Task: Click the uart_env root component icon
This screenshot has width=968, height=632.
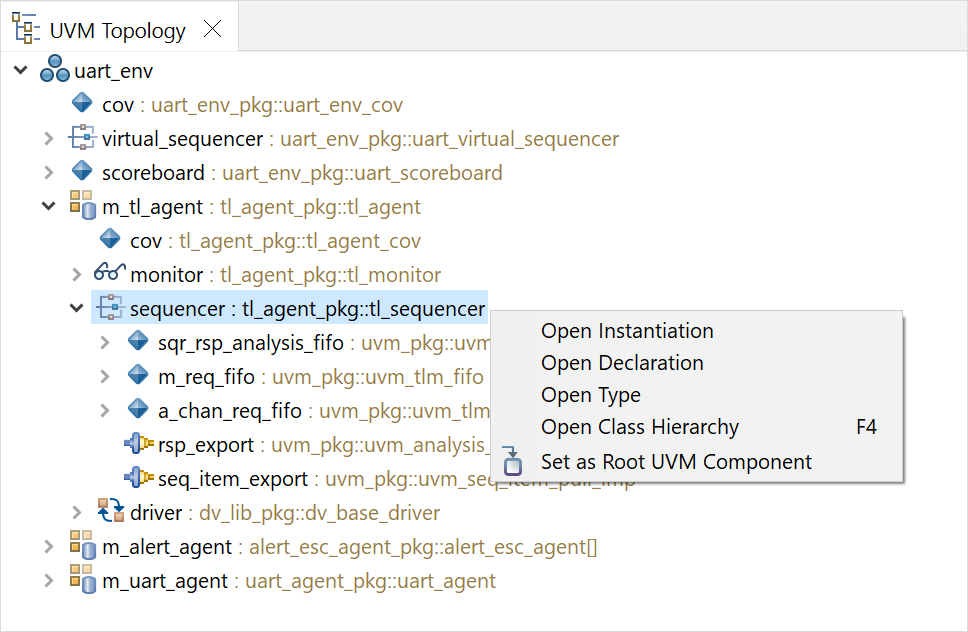Action: tap(54, 69)
